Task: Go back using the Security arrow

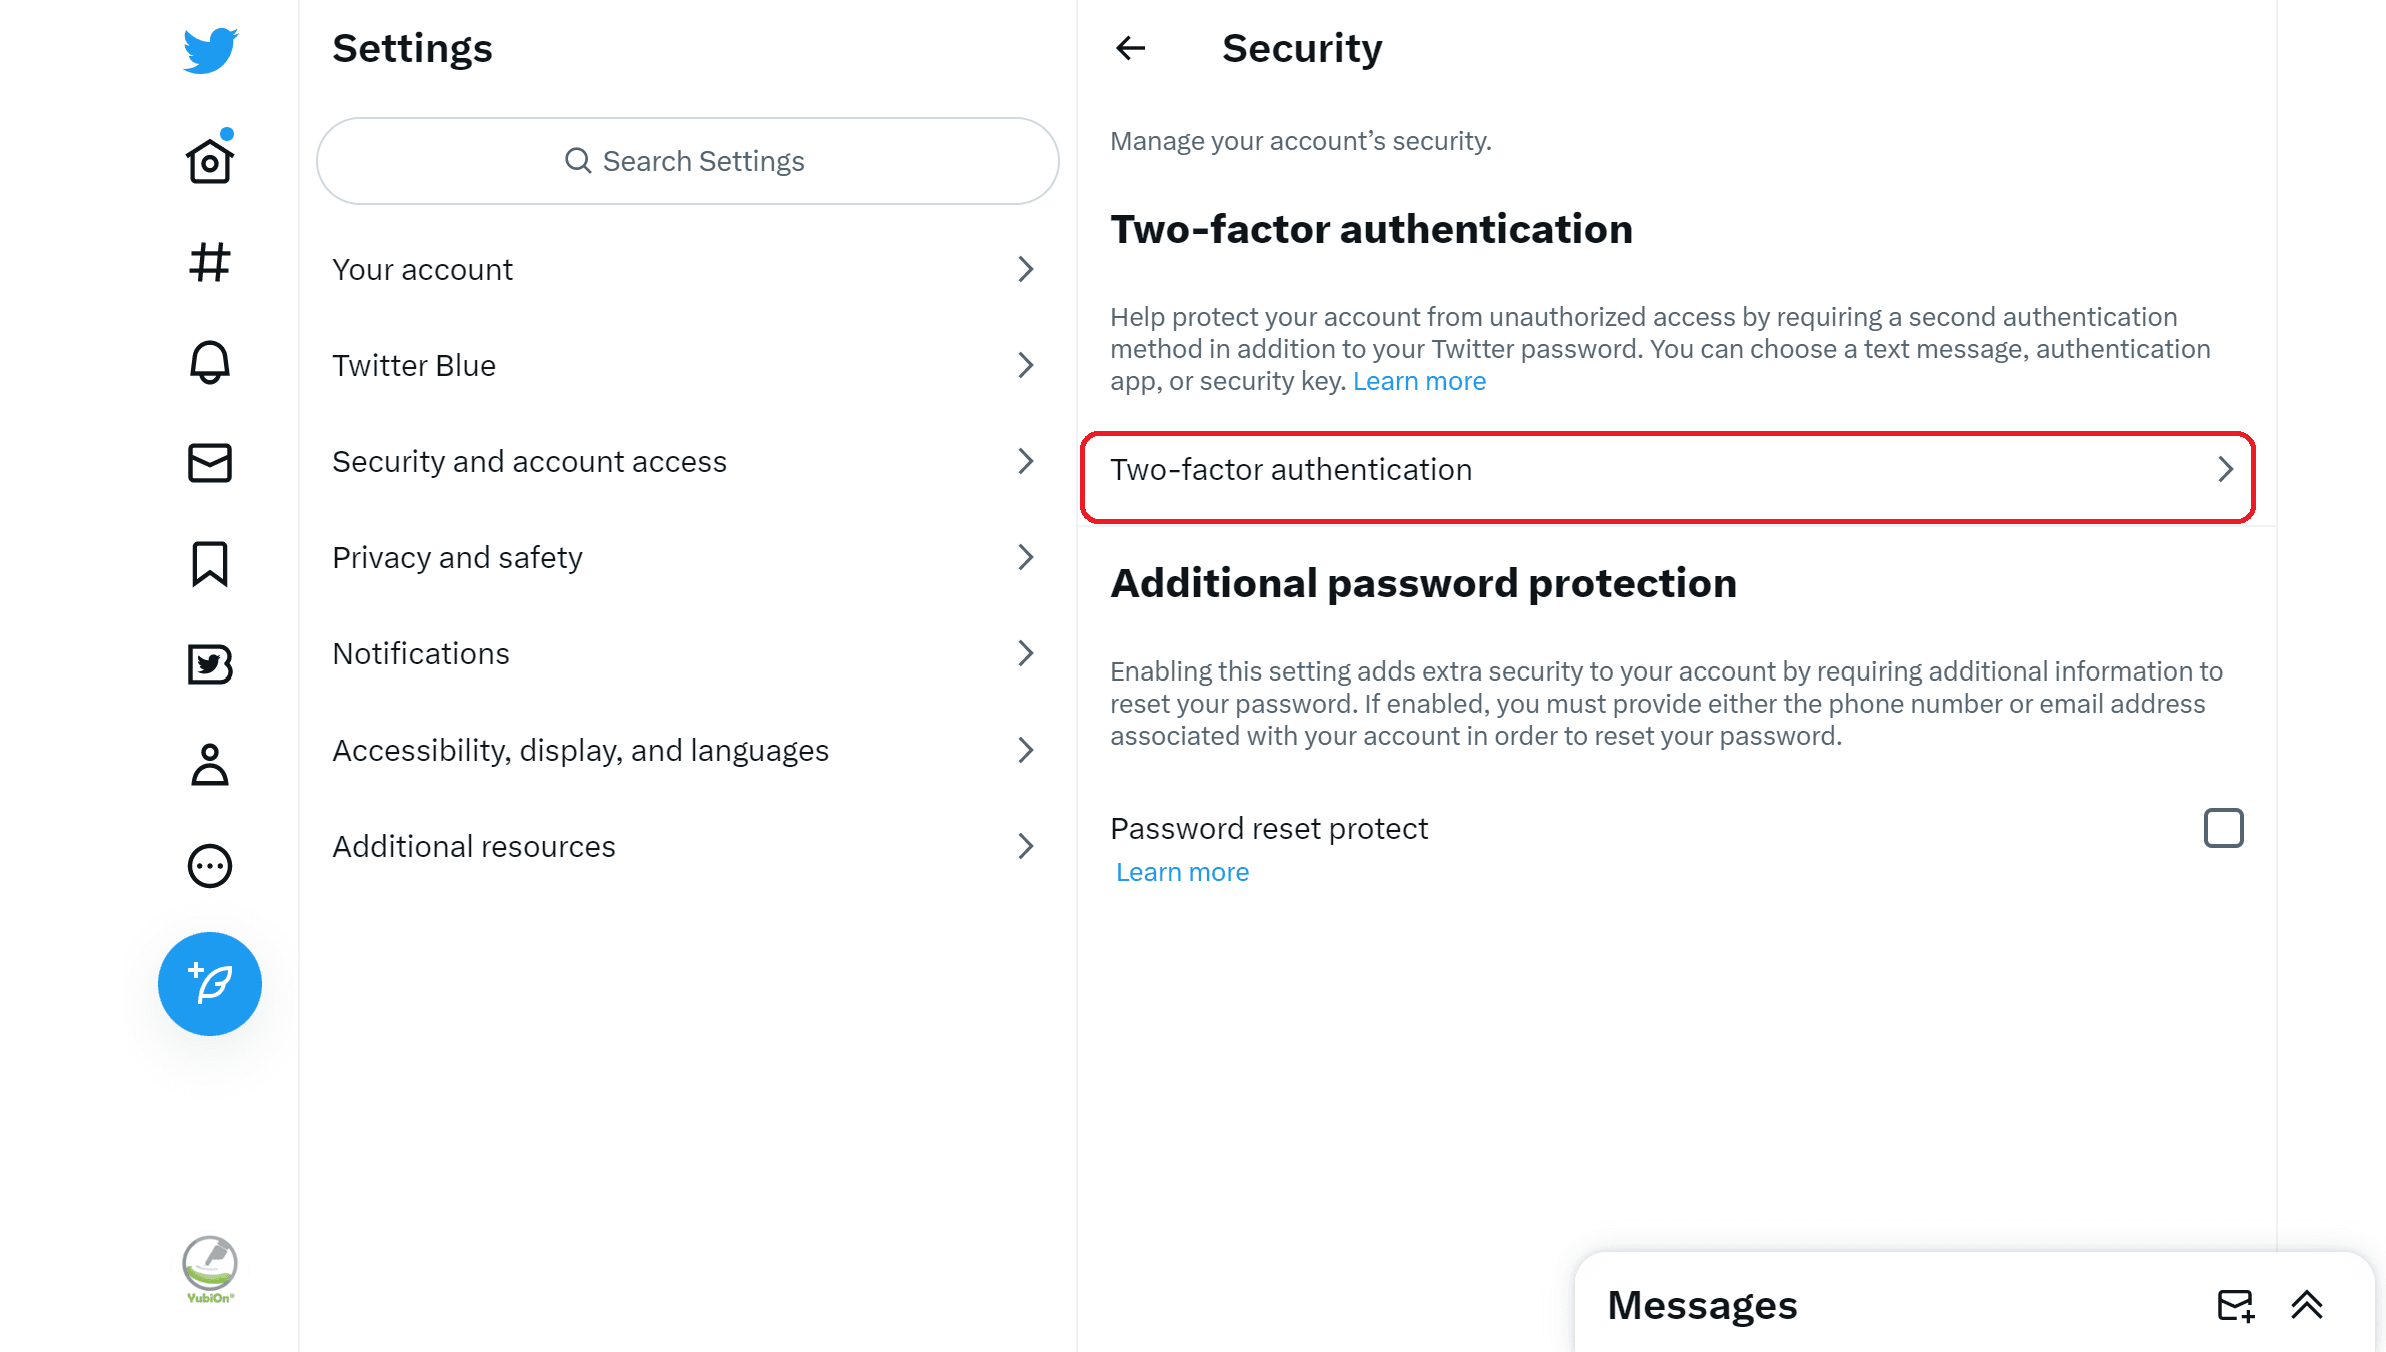Action: pos(1130,48)
